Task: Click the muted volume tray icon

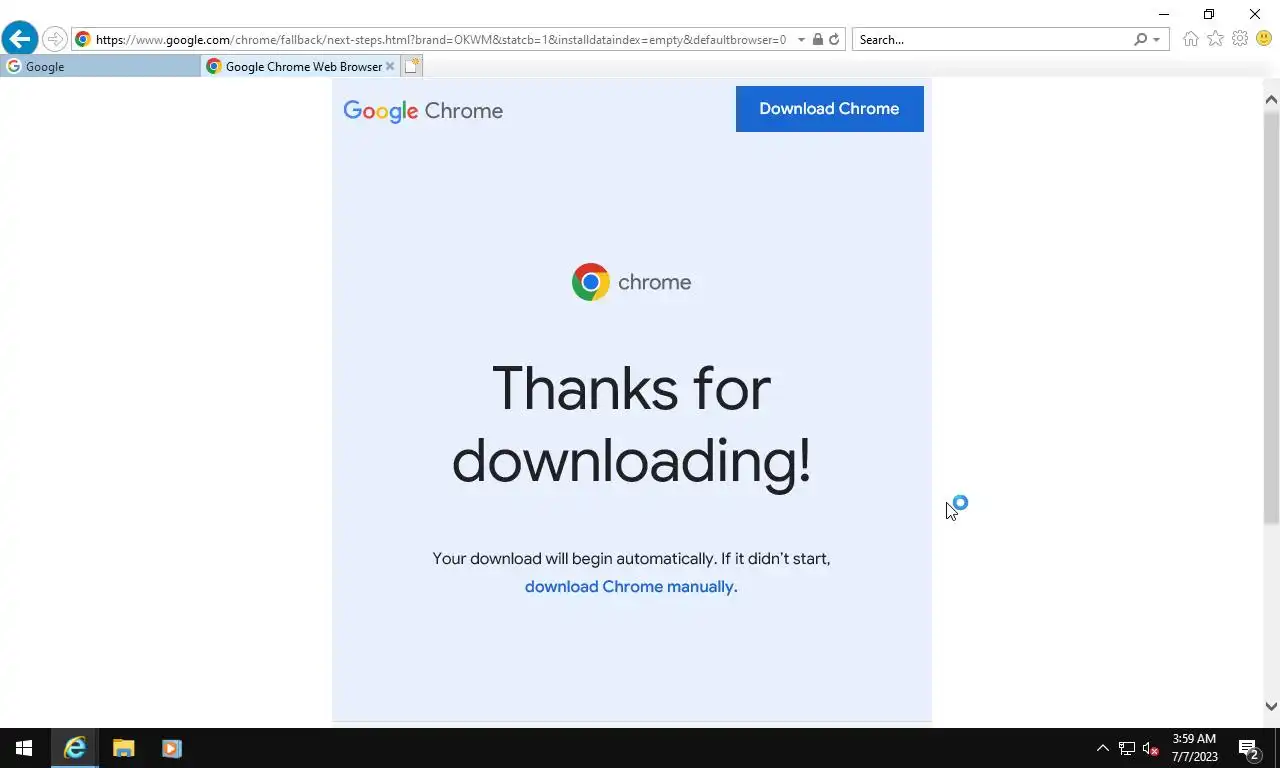Action: coord(1150,748)
